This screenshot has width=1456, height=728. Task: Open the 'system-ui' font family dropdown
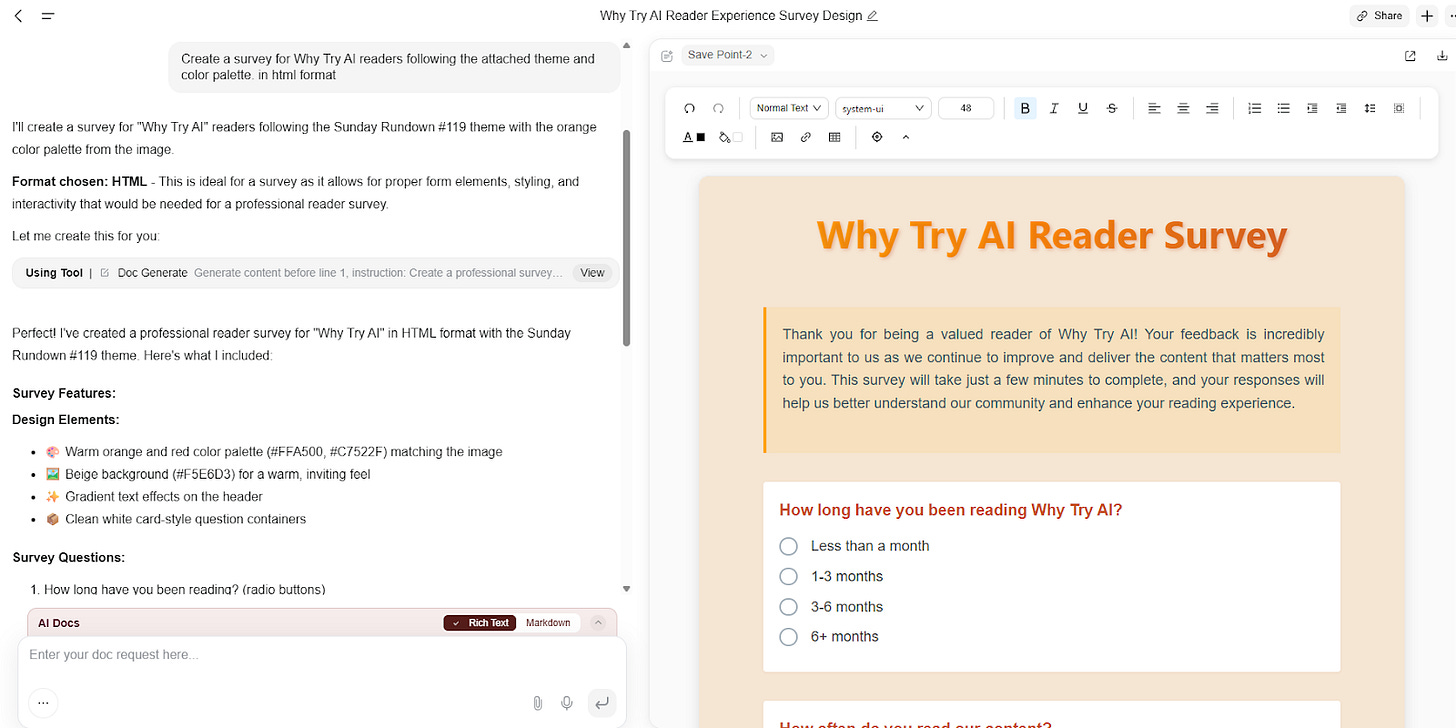coord(882,108)
